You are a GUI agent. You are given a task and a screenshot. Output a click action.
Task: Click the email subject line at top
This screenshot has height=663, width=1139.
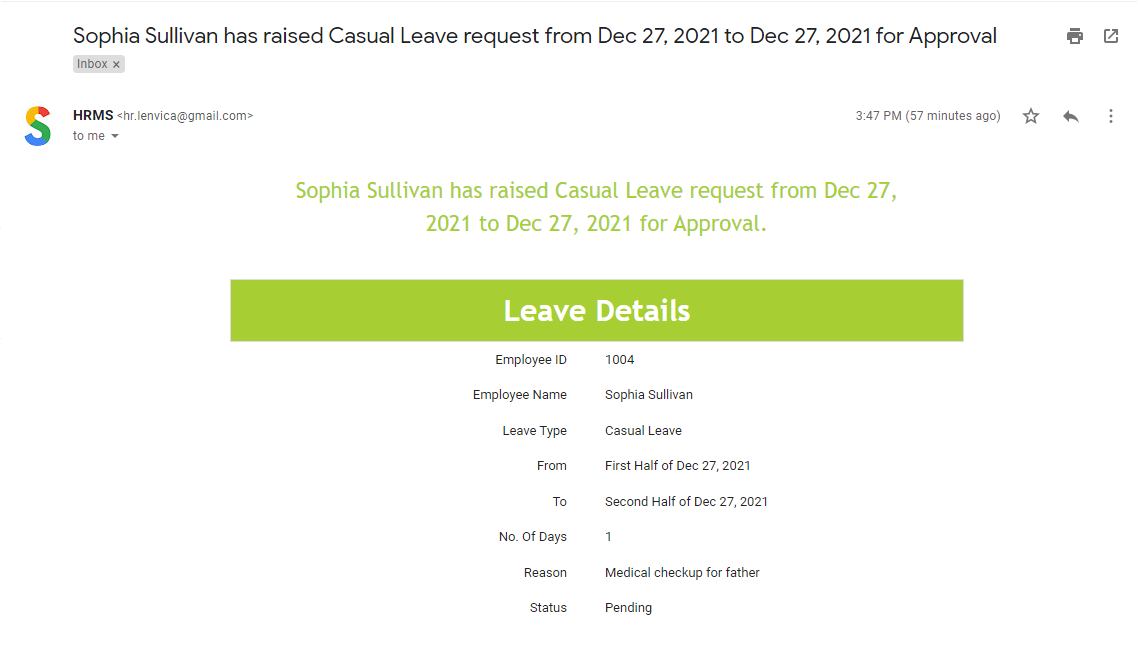pyautogui.click(x=535, y=36)
